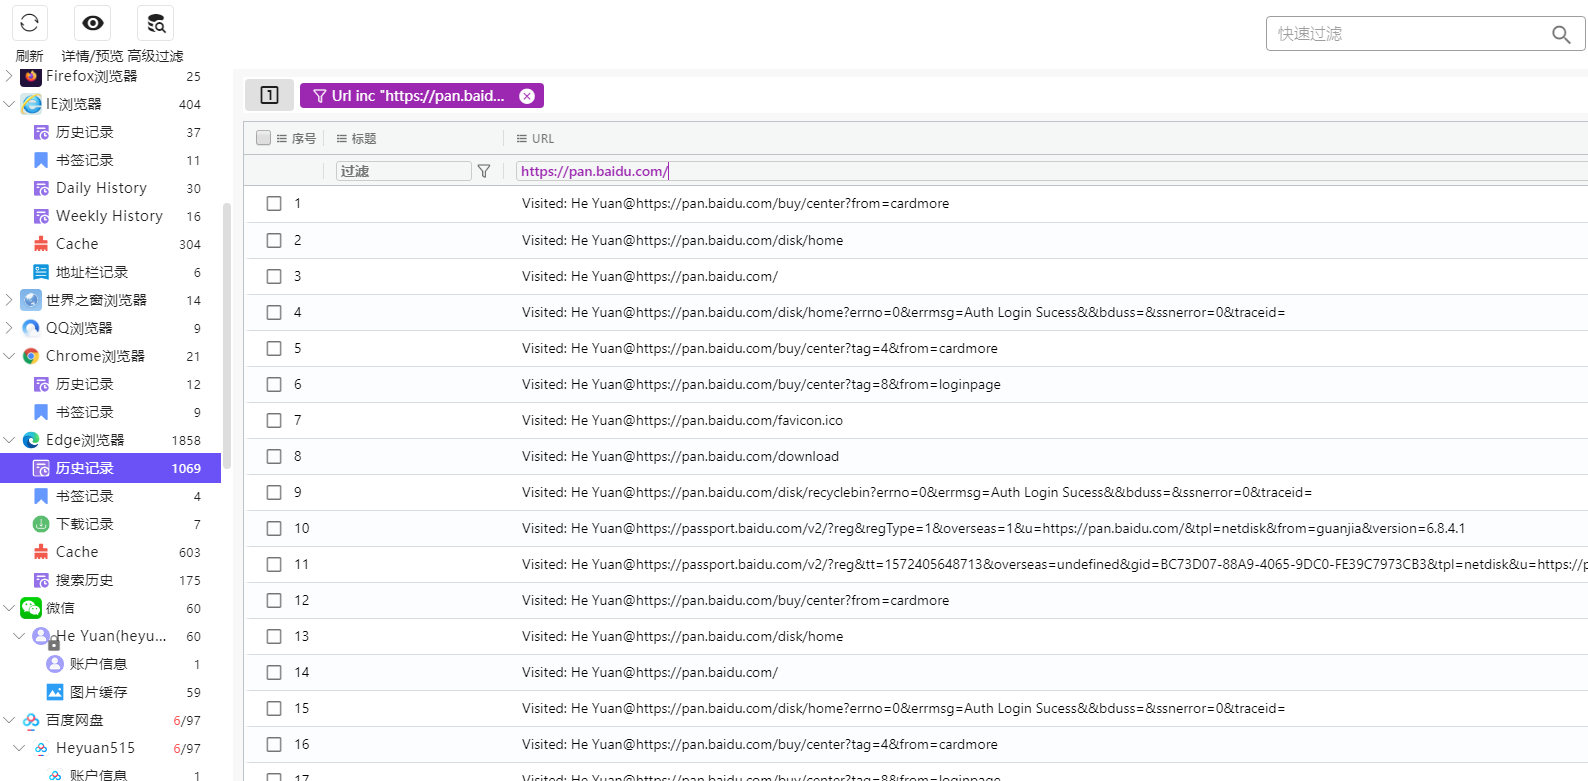Check the checkbox for row 12

pos(274,600)
